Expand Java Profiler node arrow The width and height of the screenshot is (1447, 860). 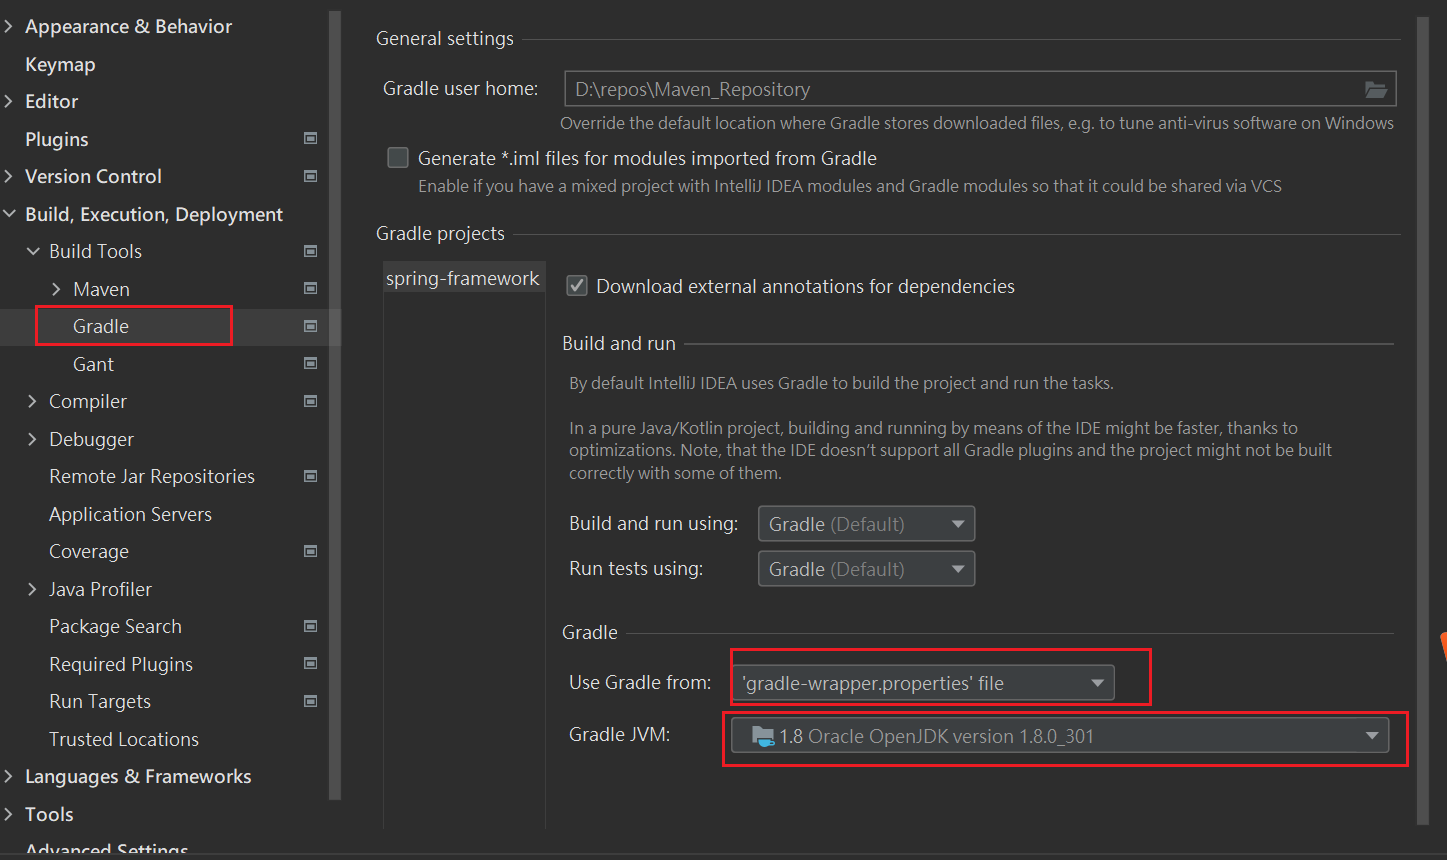click(x=33, y=589)
